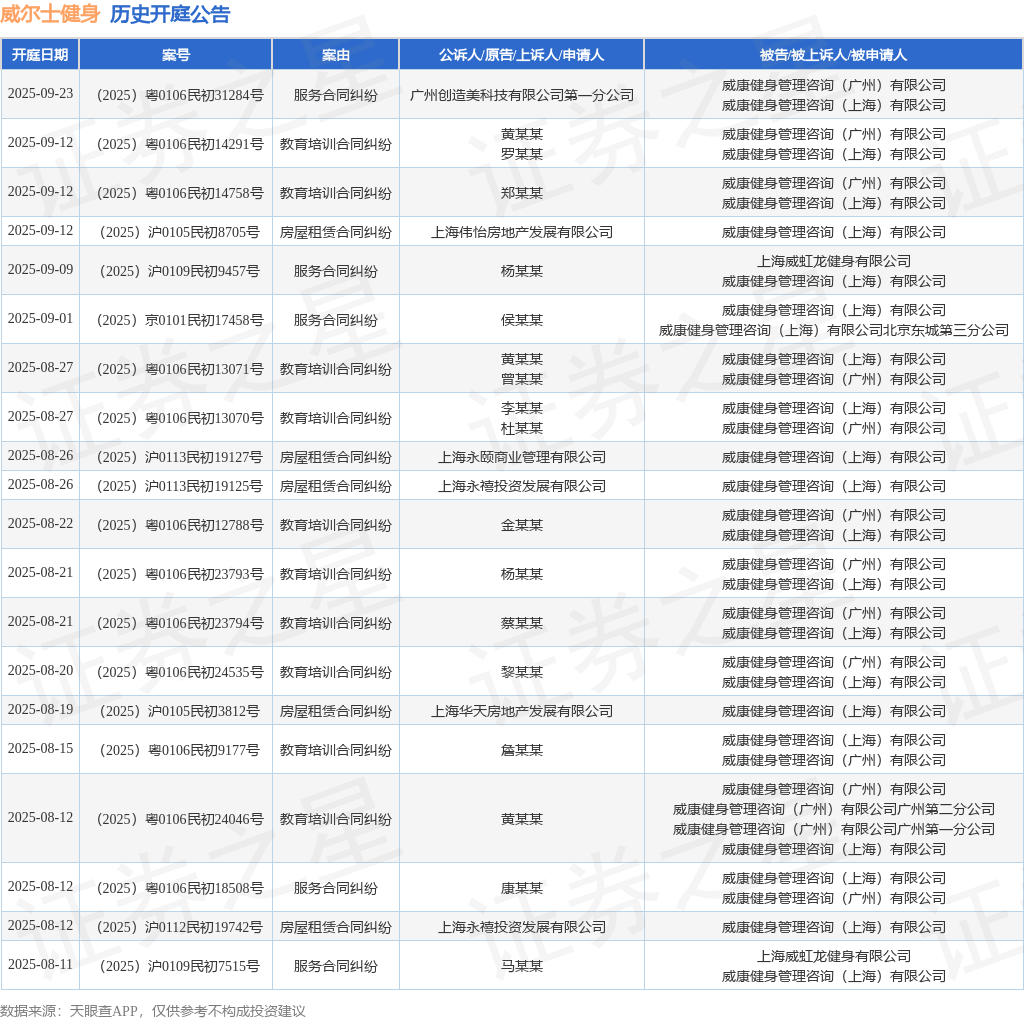Click plaintiff 金某某
1024x1020 pixels.
tap(522, 525)
